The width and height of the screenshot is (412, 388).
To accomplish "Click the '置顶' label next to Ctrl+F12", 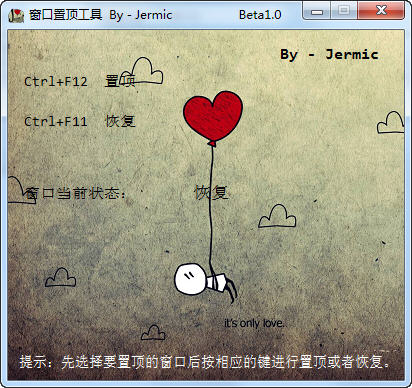I will (x=120, y=81).
